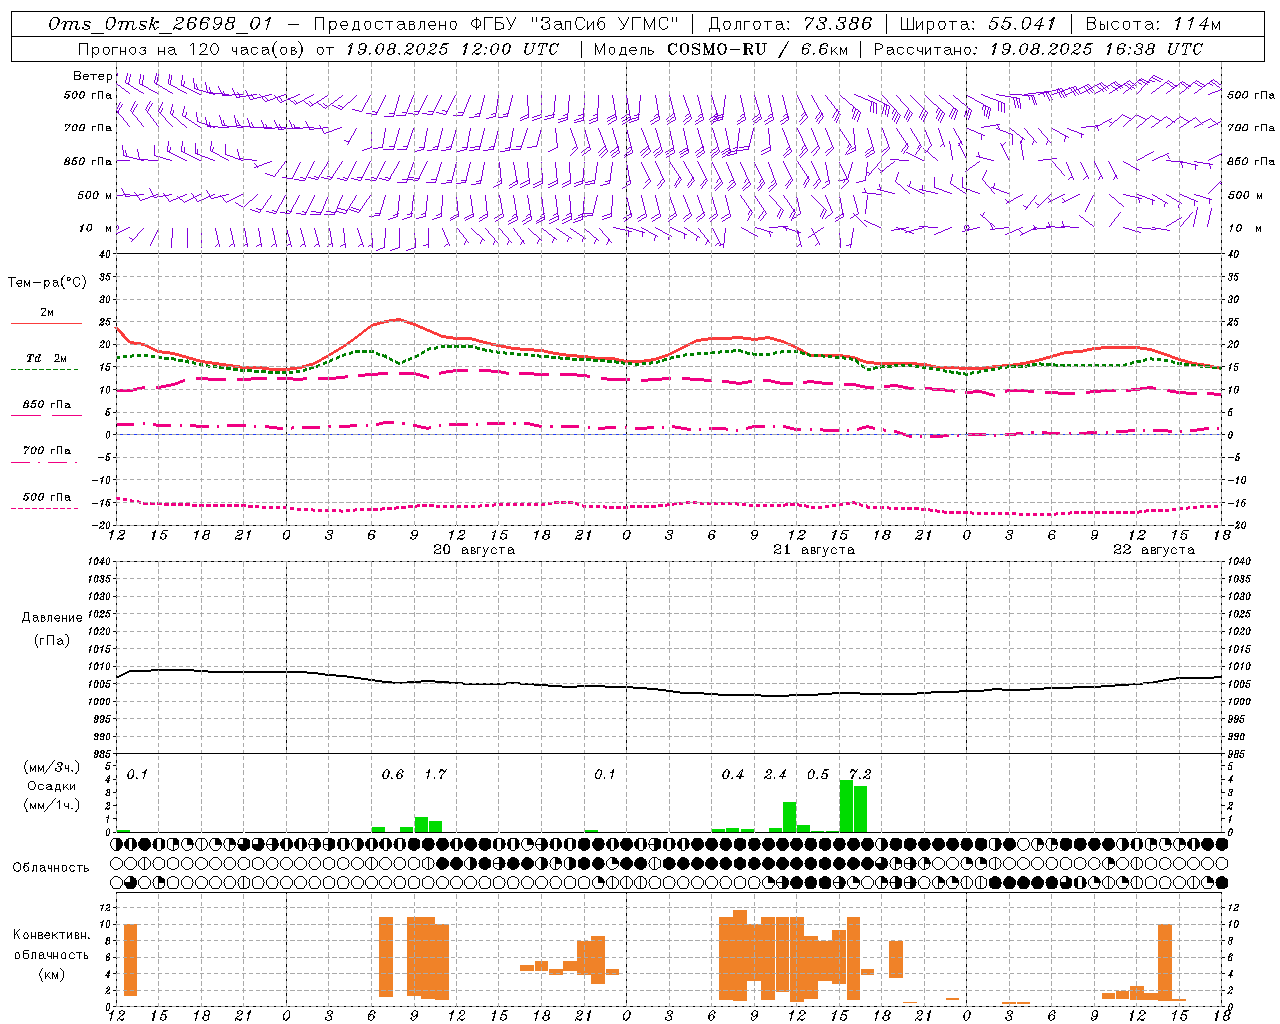Select the 0.5 precipitation total
The image size is (1280, 1024).
tap(818, 775)
